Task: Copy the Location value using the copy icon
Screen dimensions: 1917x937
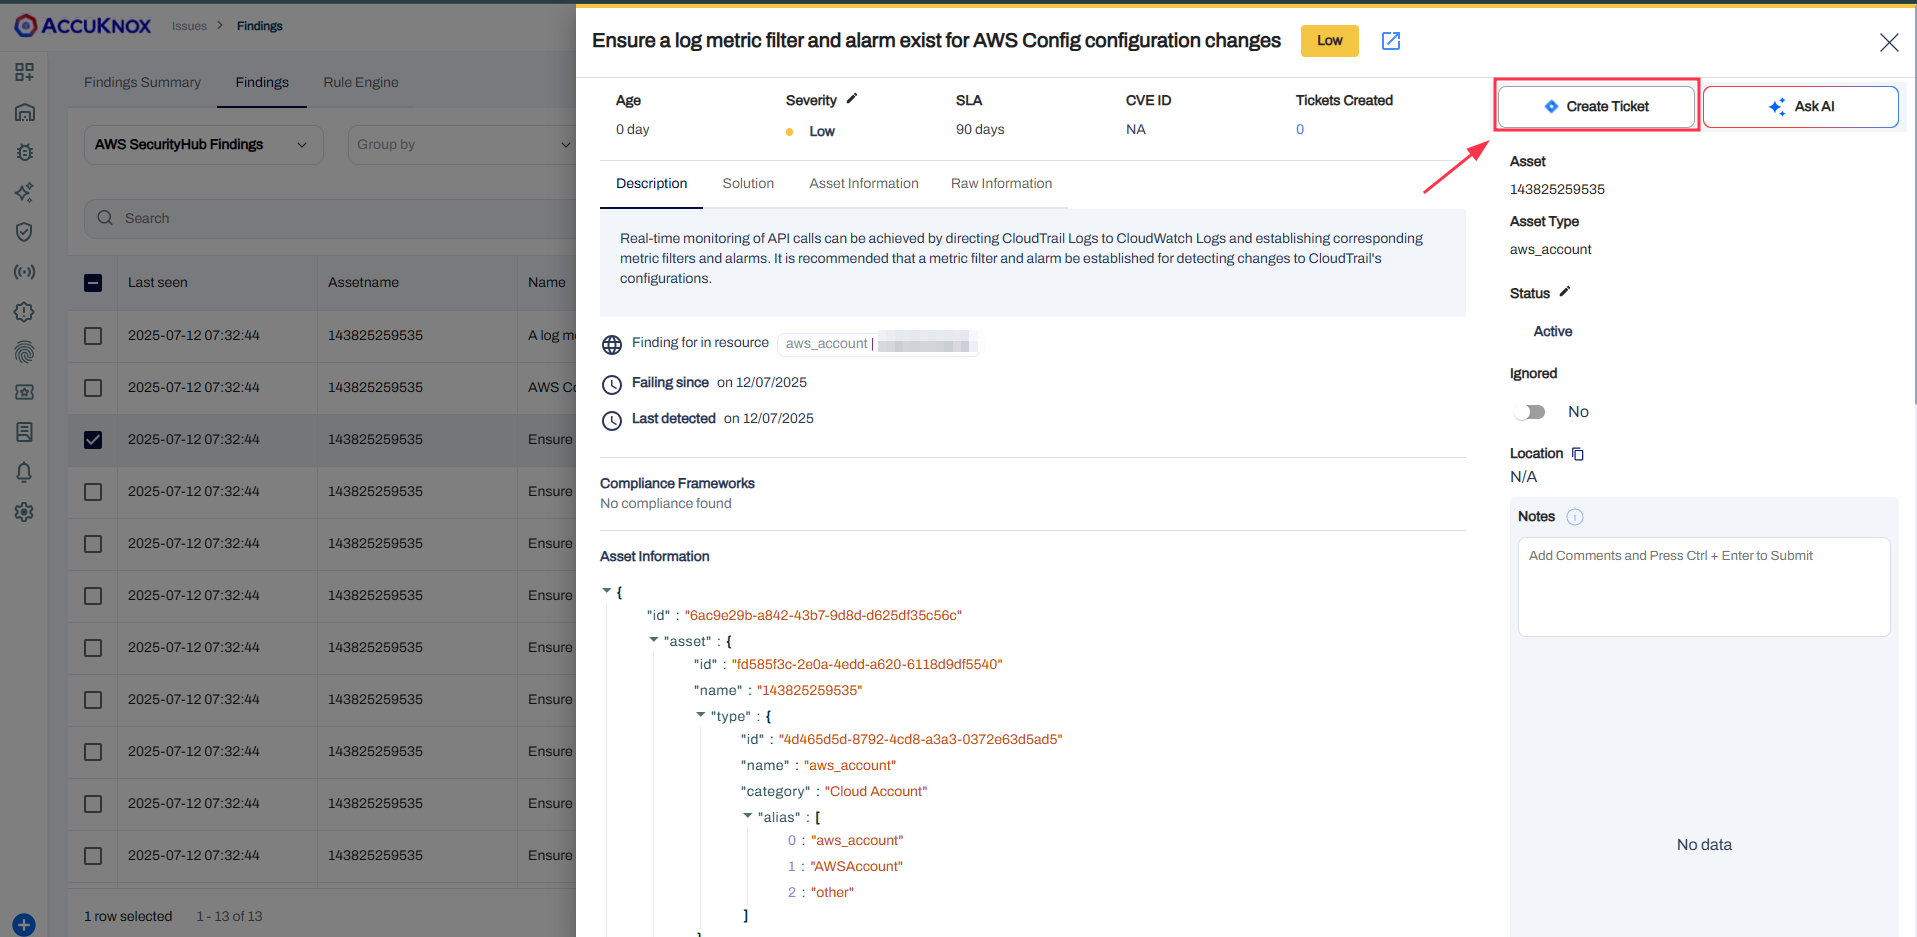Action: (1578, 453)
